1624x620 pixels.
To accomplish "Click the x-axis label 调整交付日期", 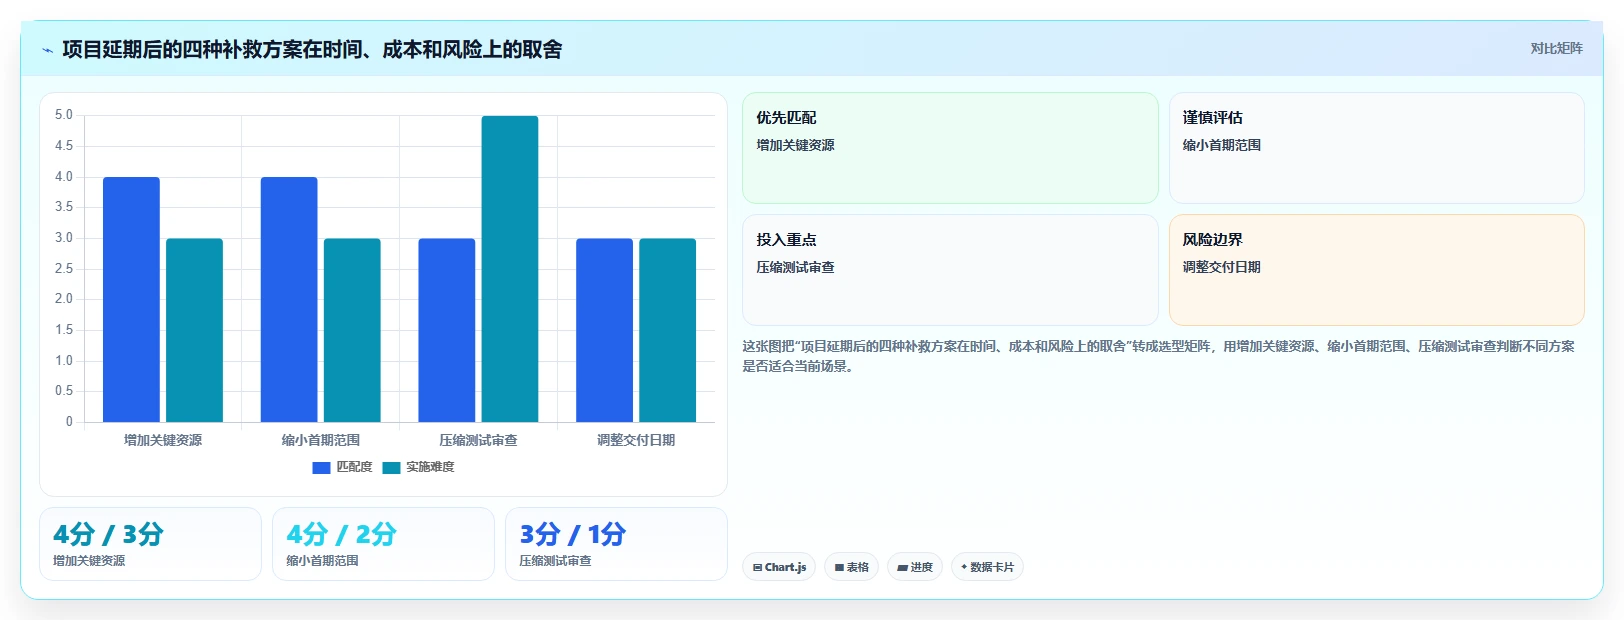I will (x=636, y=440).
